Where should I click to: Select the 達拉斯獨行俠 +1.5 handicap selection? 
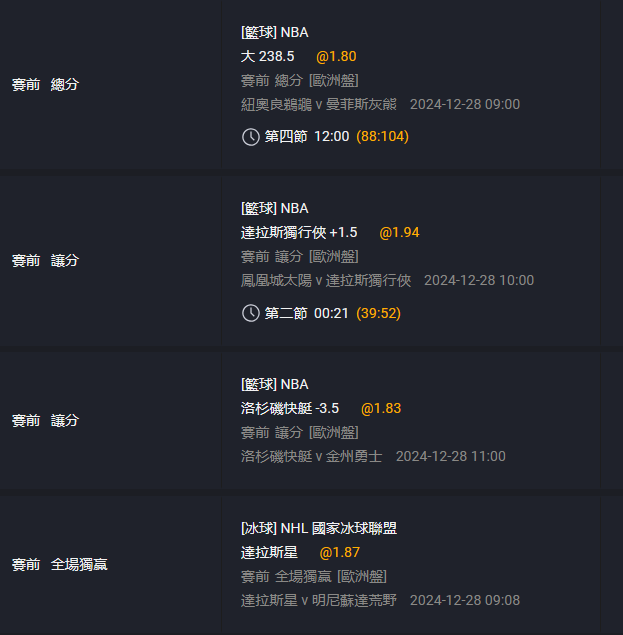(x=299, y=232)
